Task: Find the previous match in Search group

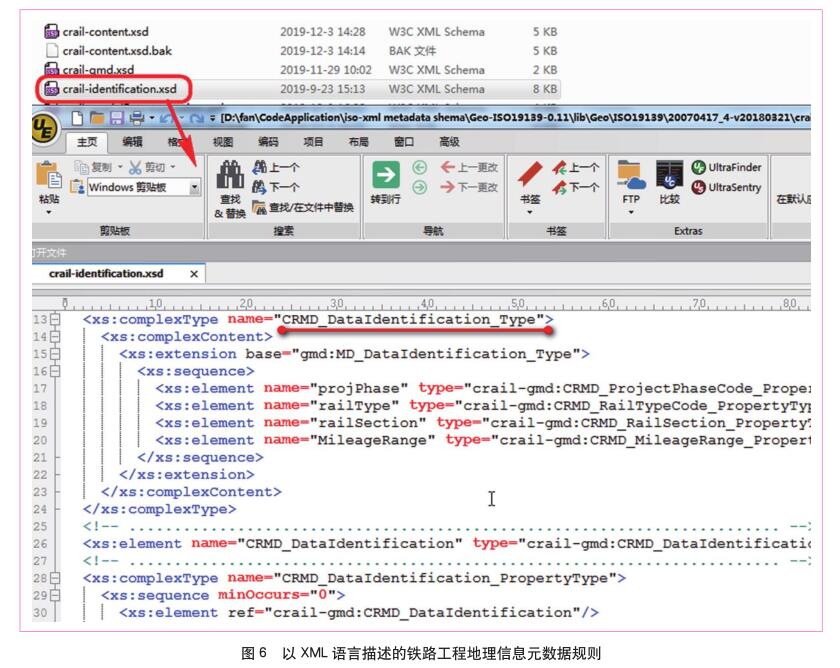Action: point(276,168)
